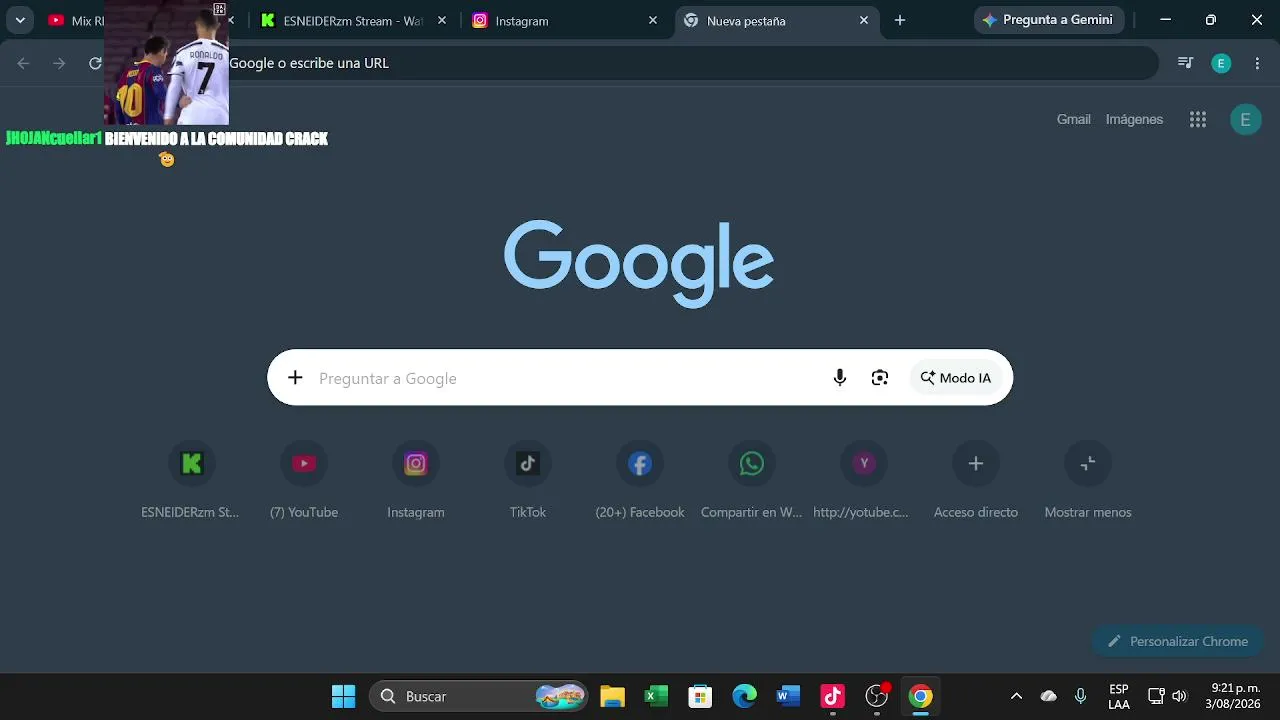Image resolution: width=1280 pixels, height=720 pixels.
Task: Open the media controls icon
Action: click(x=1186, y=63)
